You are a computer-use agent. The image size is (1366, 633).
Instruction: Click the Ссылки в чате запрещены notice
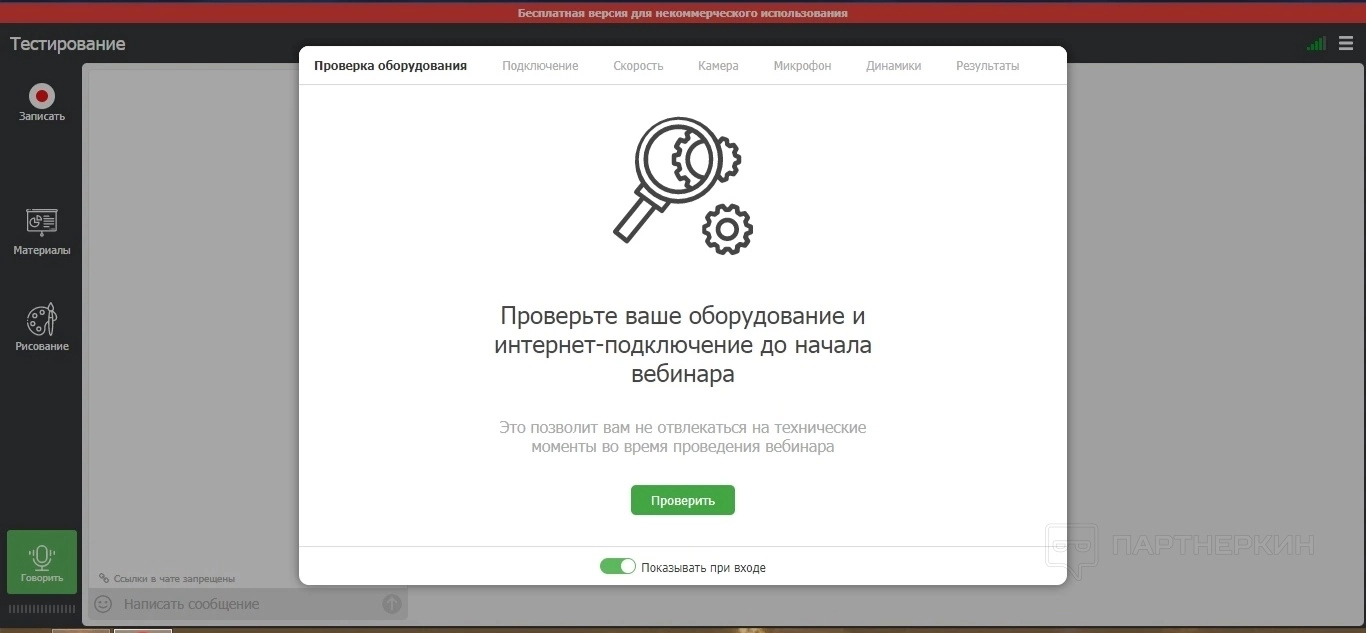pos(167,578)
